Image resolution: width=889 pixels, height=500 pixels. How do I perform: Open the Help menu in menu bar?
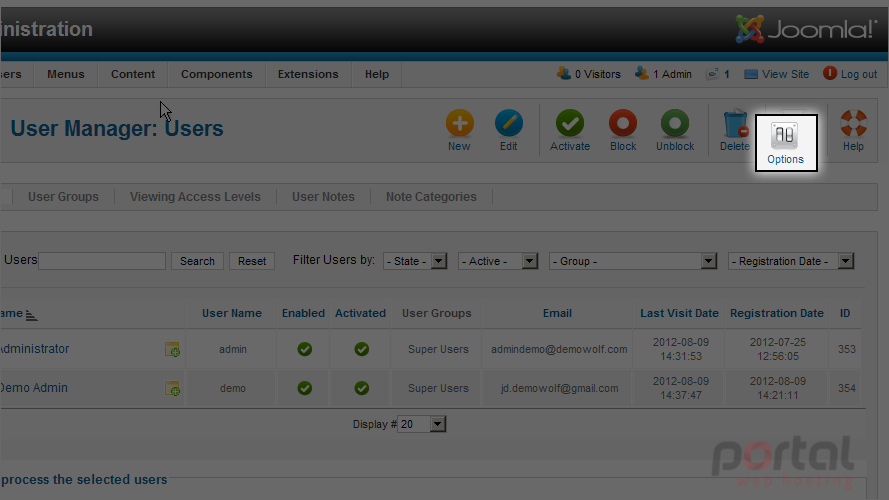point(376,74)
